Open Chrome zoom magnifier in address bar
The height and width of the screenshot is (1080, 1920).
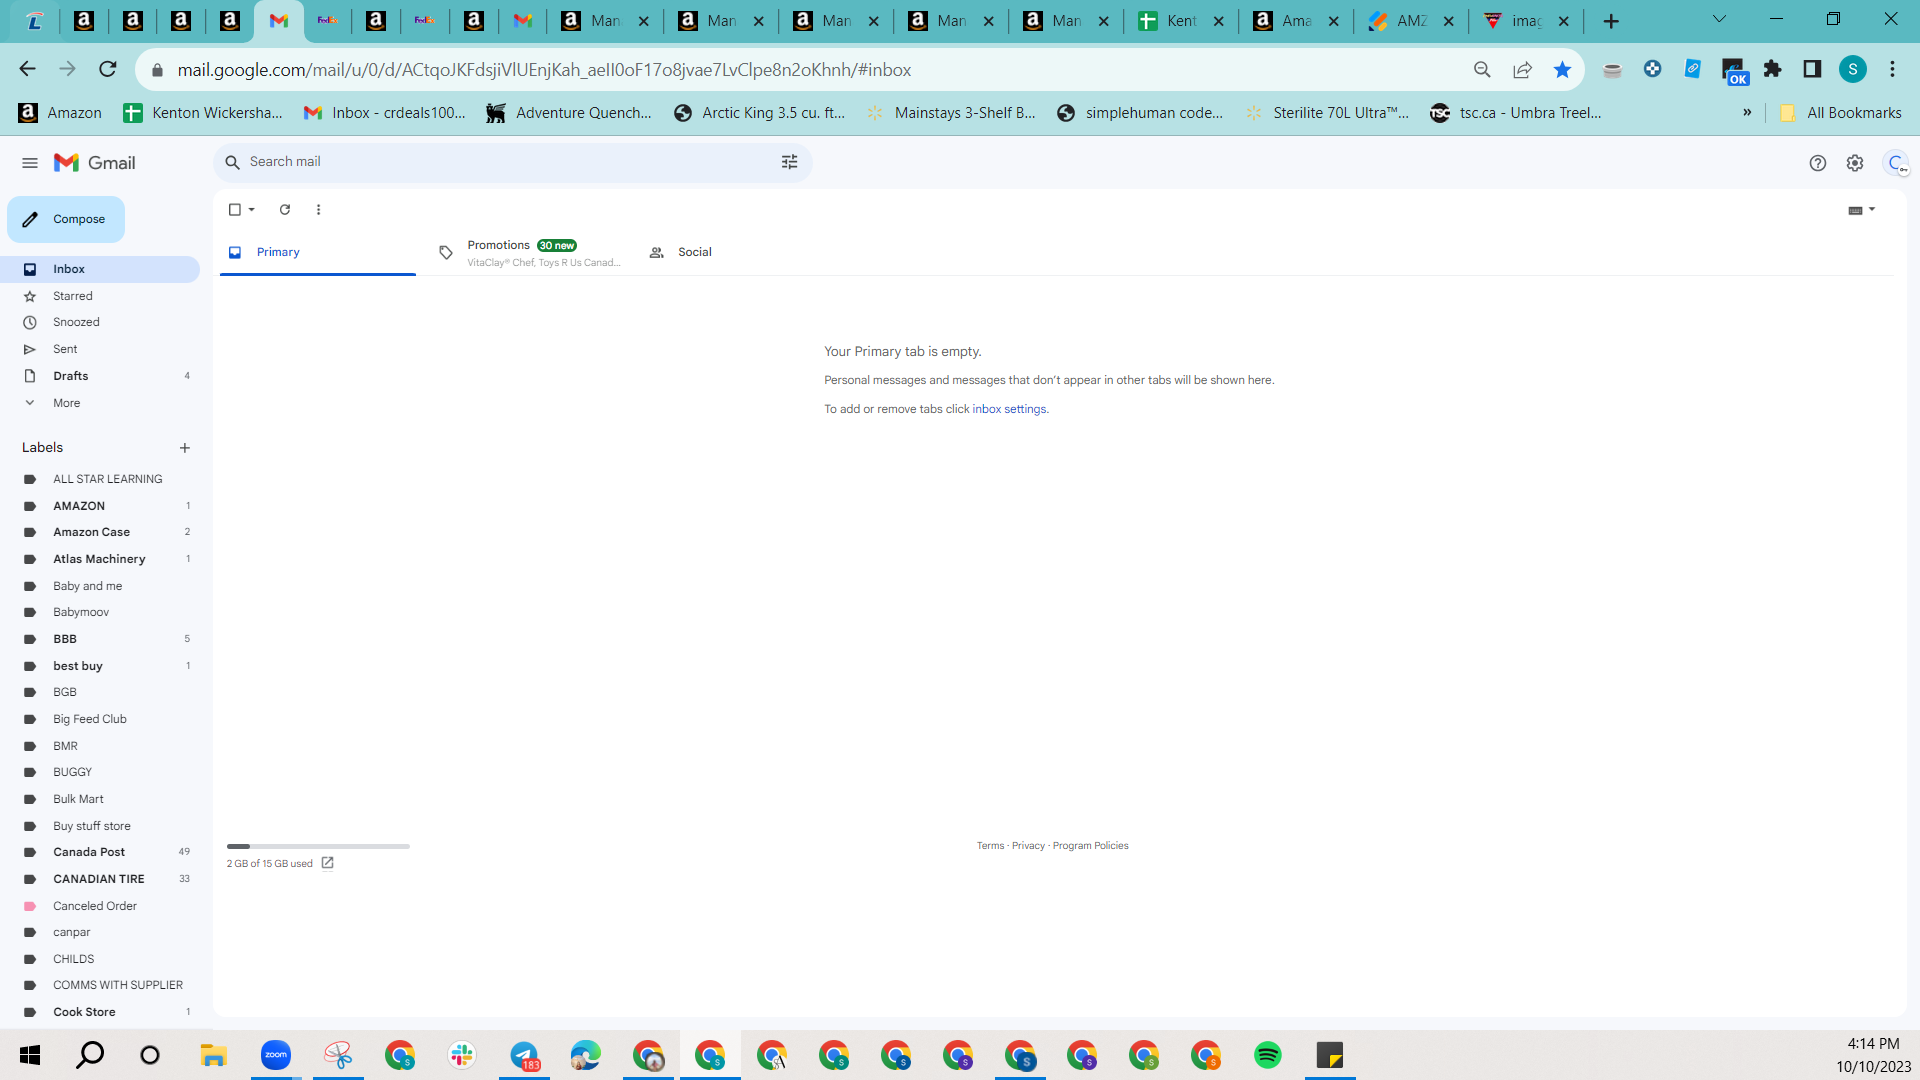pyautogui.click(x=1482, y=70)
